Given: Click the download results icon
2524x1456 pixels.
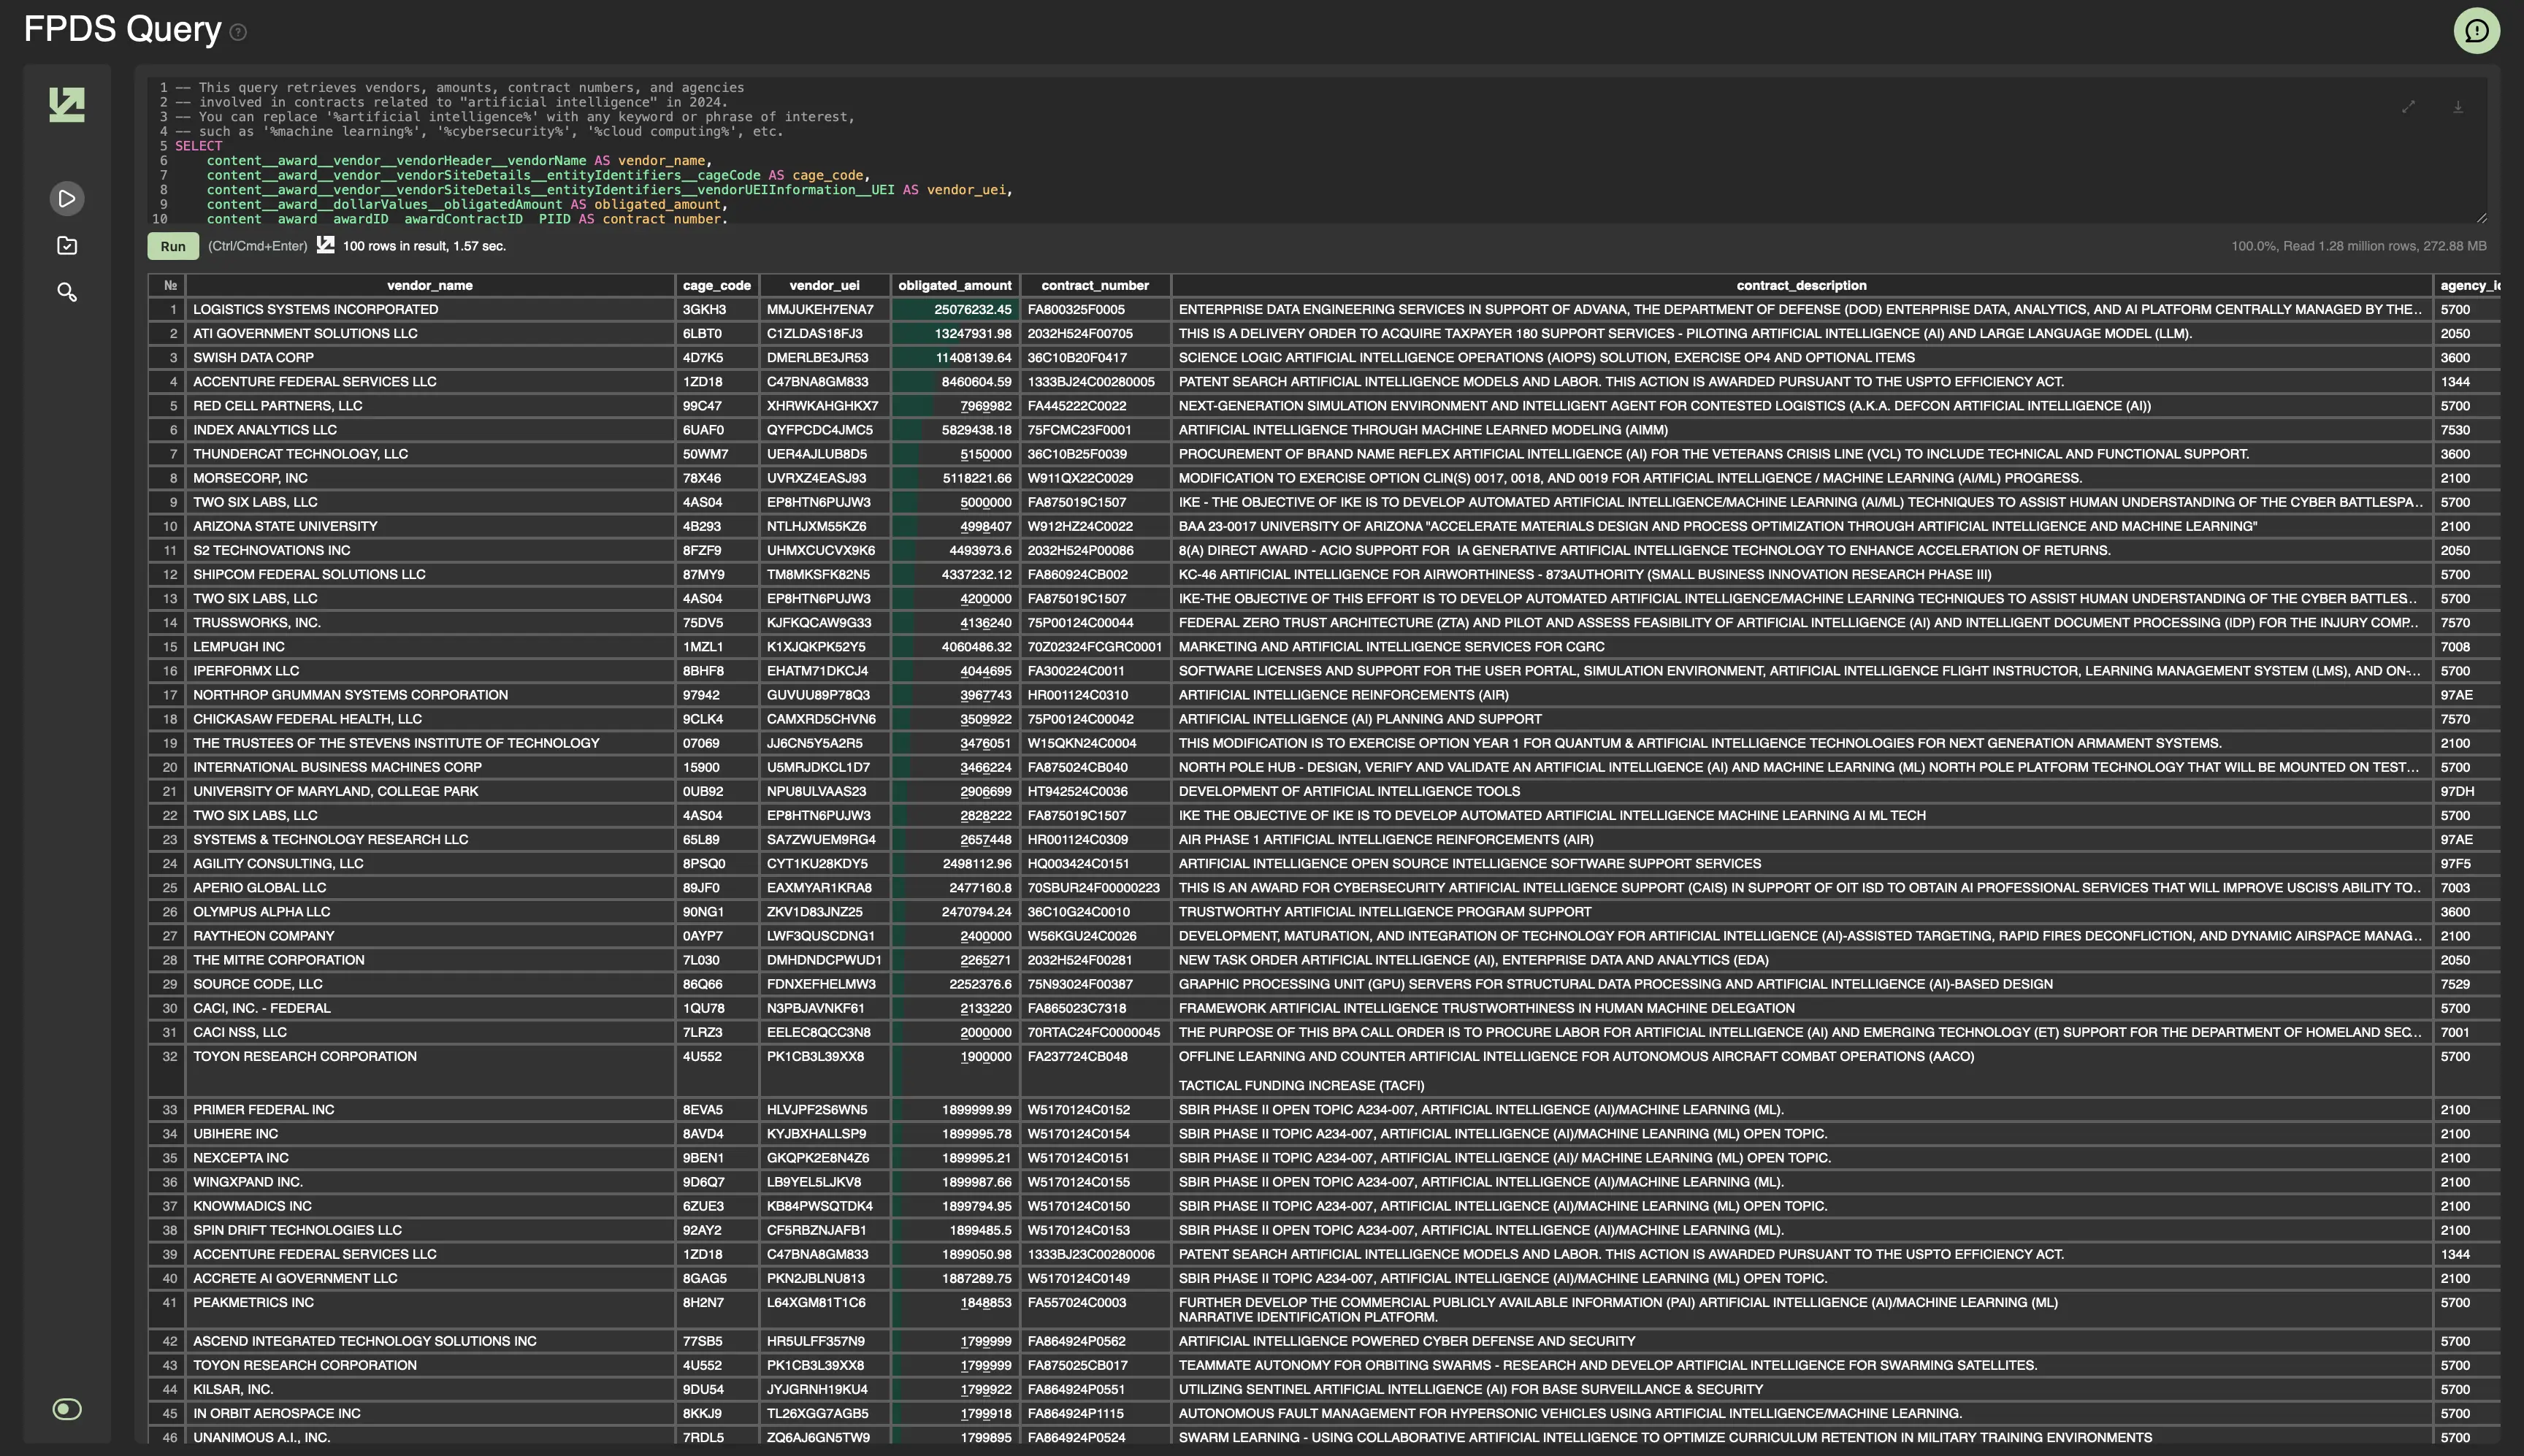Looking at the screenshot, I should tap(2457, 107).
